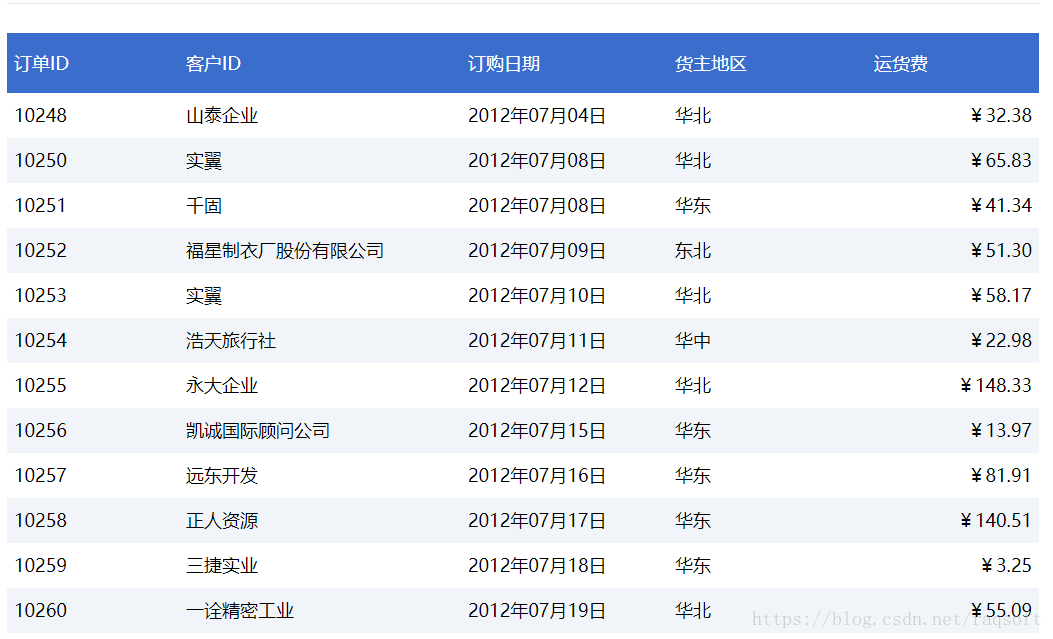The height and width of the screenshot is (639, 1053).
Task: Select order ID cell 10255
Action: tap(41, 385)
